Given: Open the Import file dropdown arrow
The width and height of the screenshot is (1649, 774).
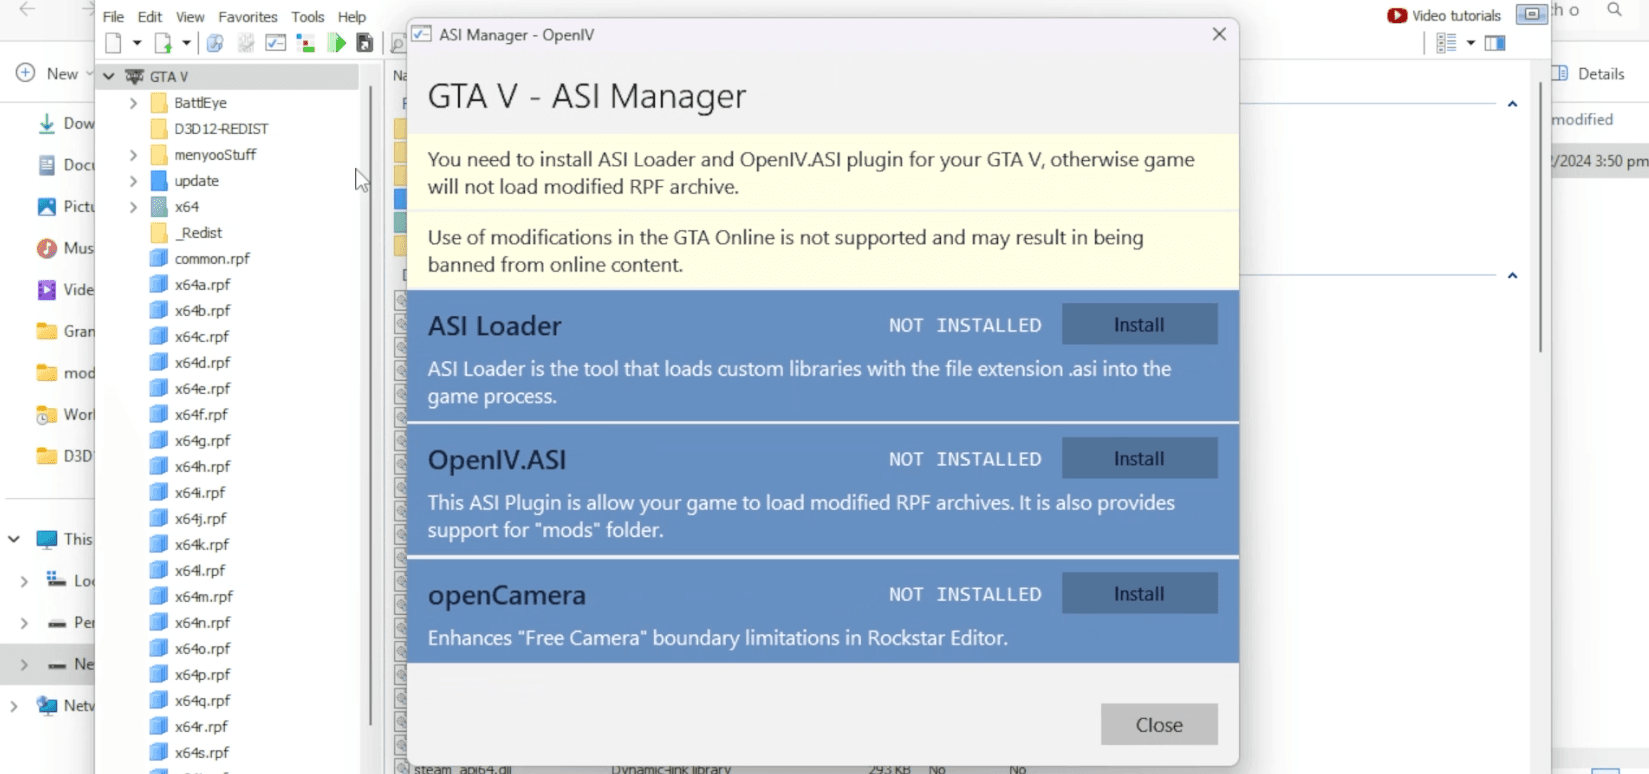Looking at the screenshot, I should (x=186, y=43).
